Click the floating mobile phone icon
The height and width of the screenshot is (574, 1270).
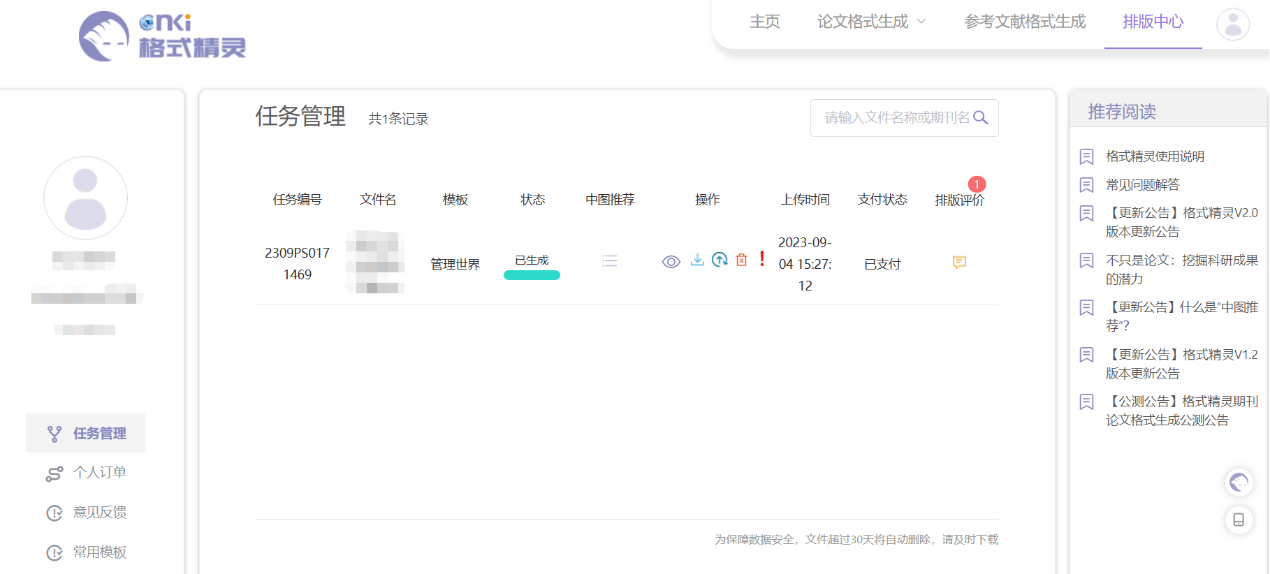click(1239, 520)
